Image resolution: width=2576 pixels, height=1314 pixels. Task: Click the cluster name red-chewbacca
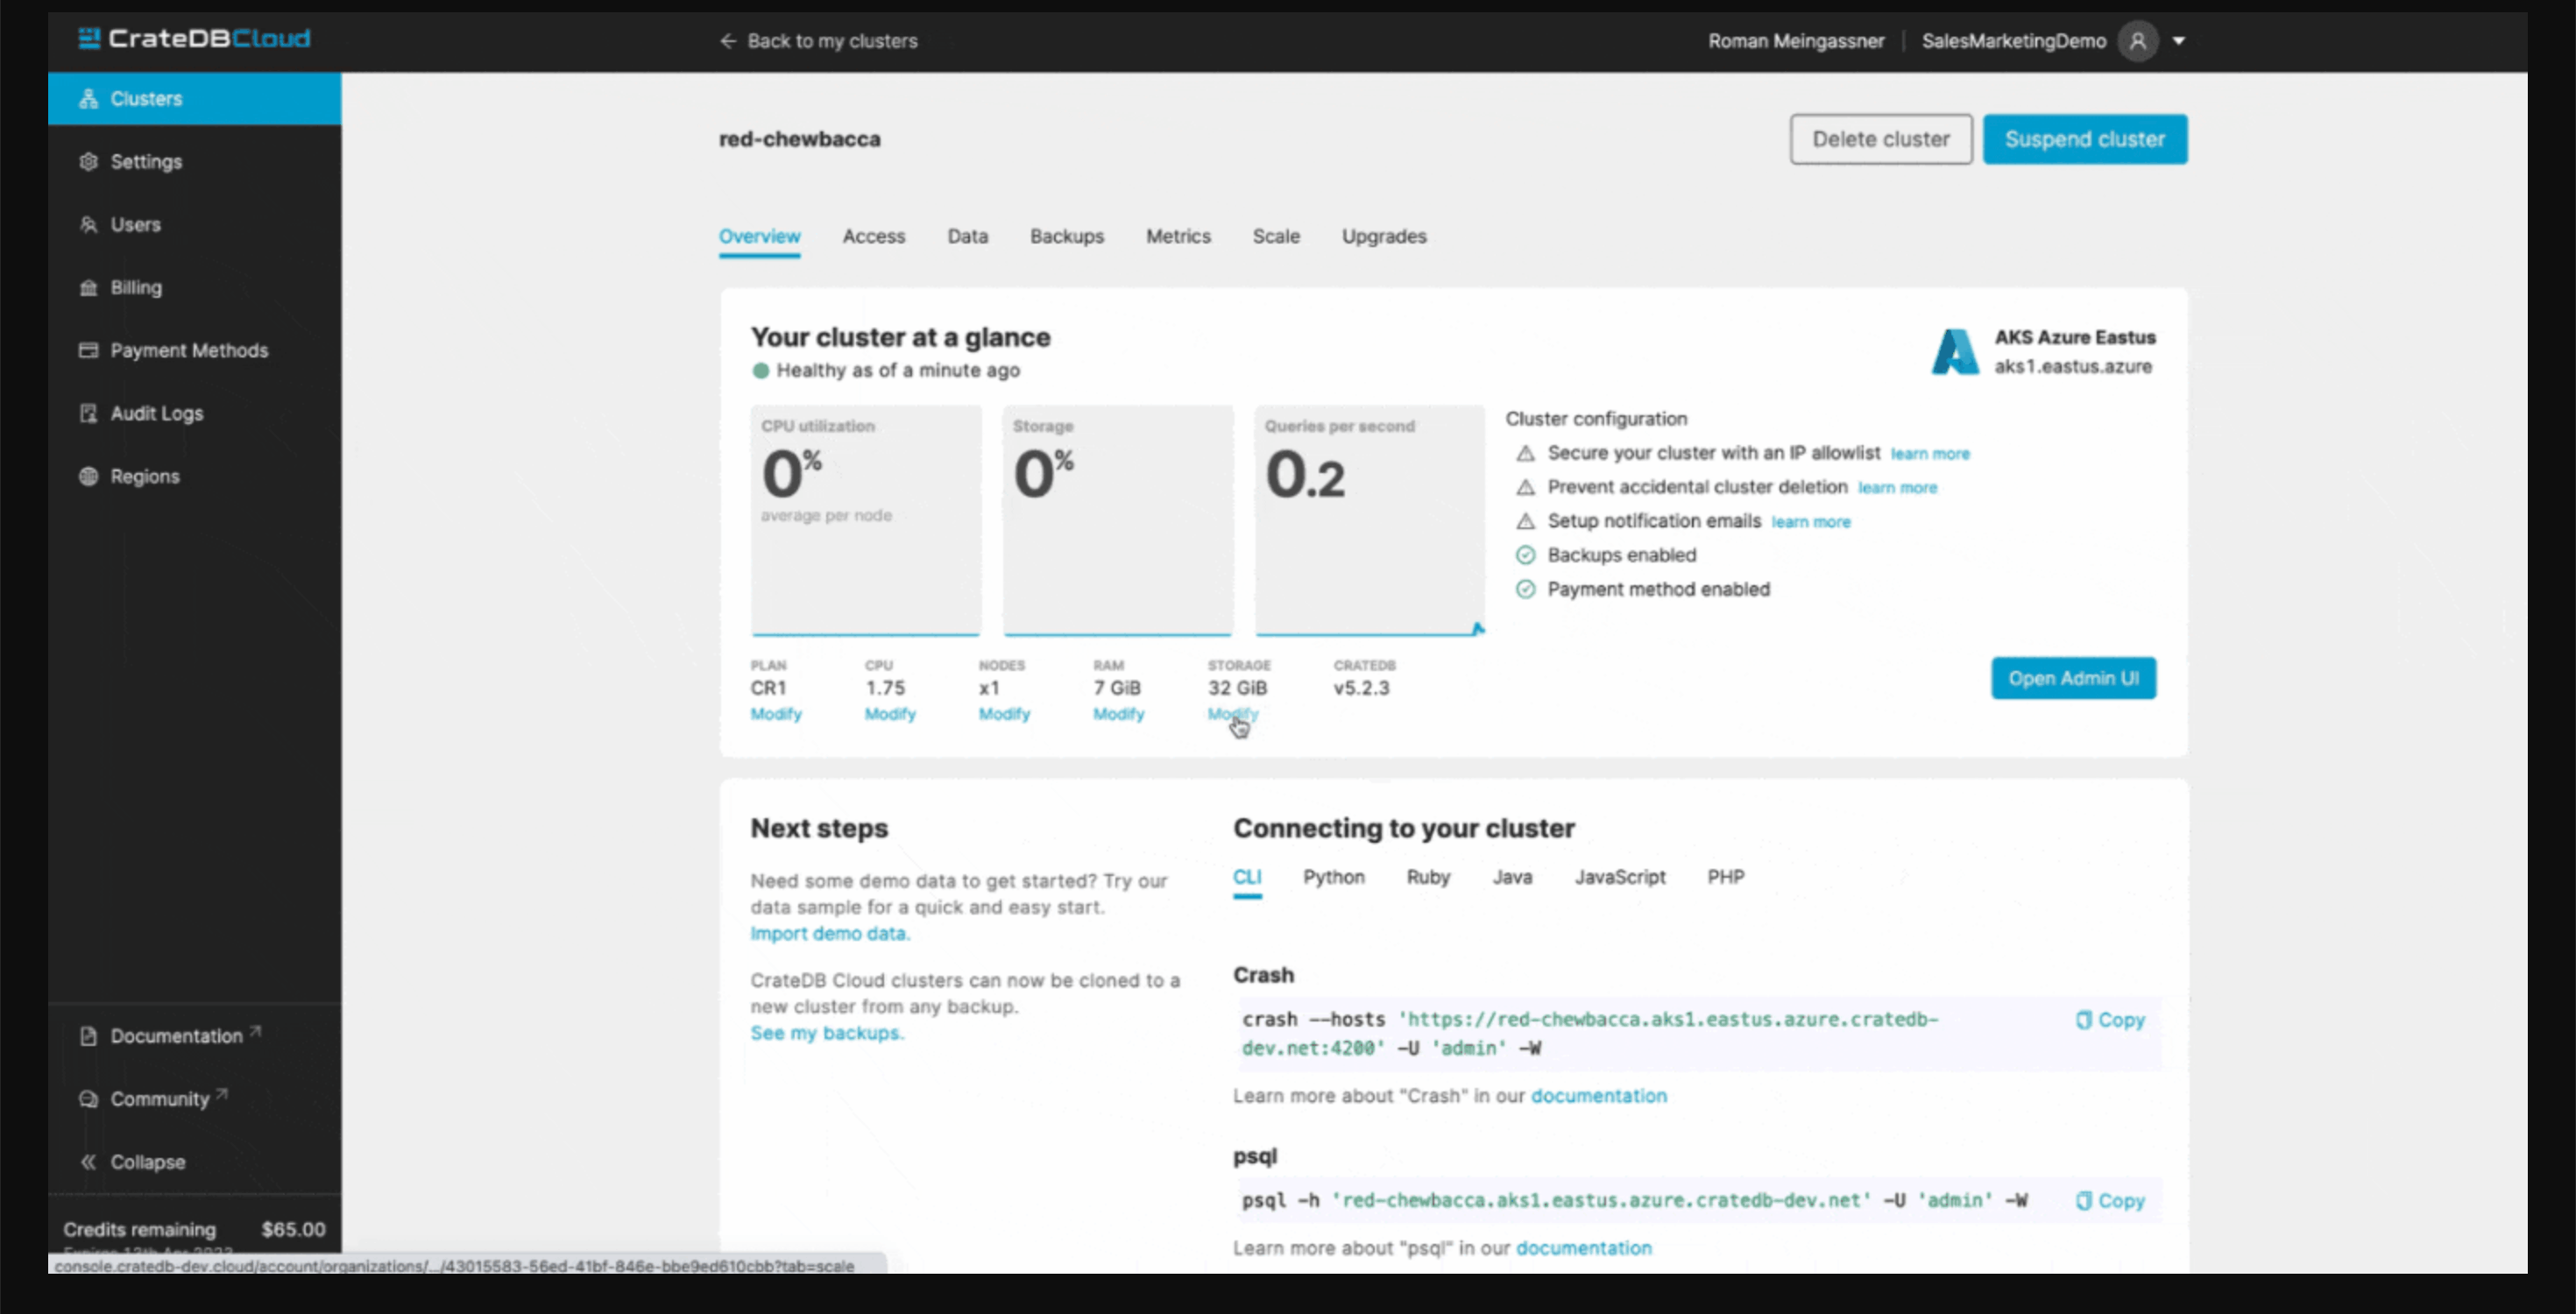pyautogui.click(x=800, y=139)
